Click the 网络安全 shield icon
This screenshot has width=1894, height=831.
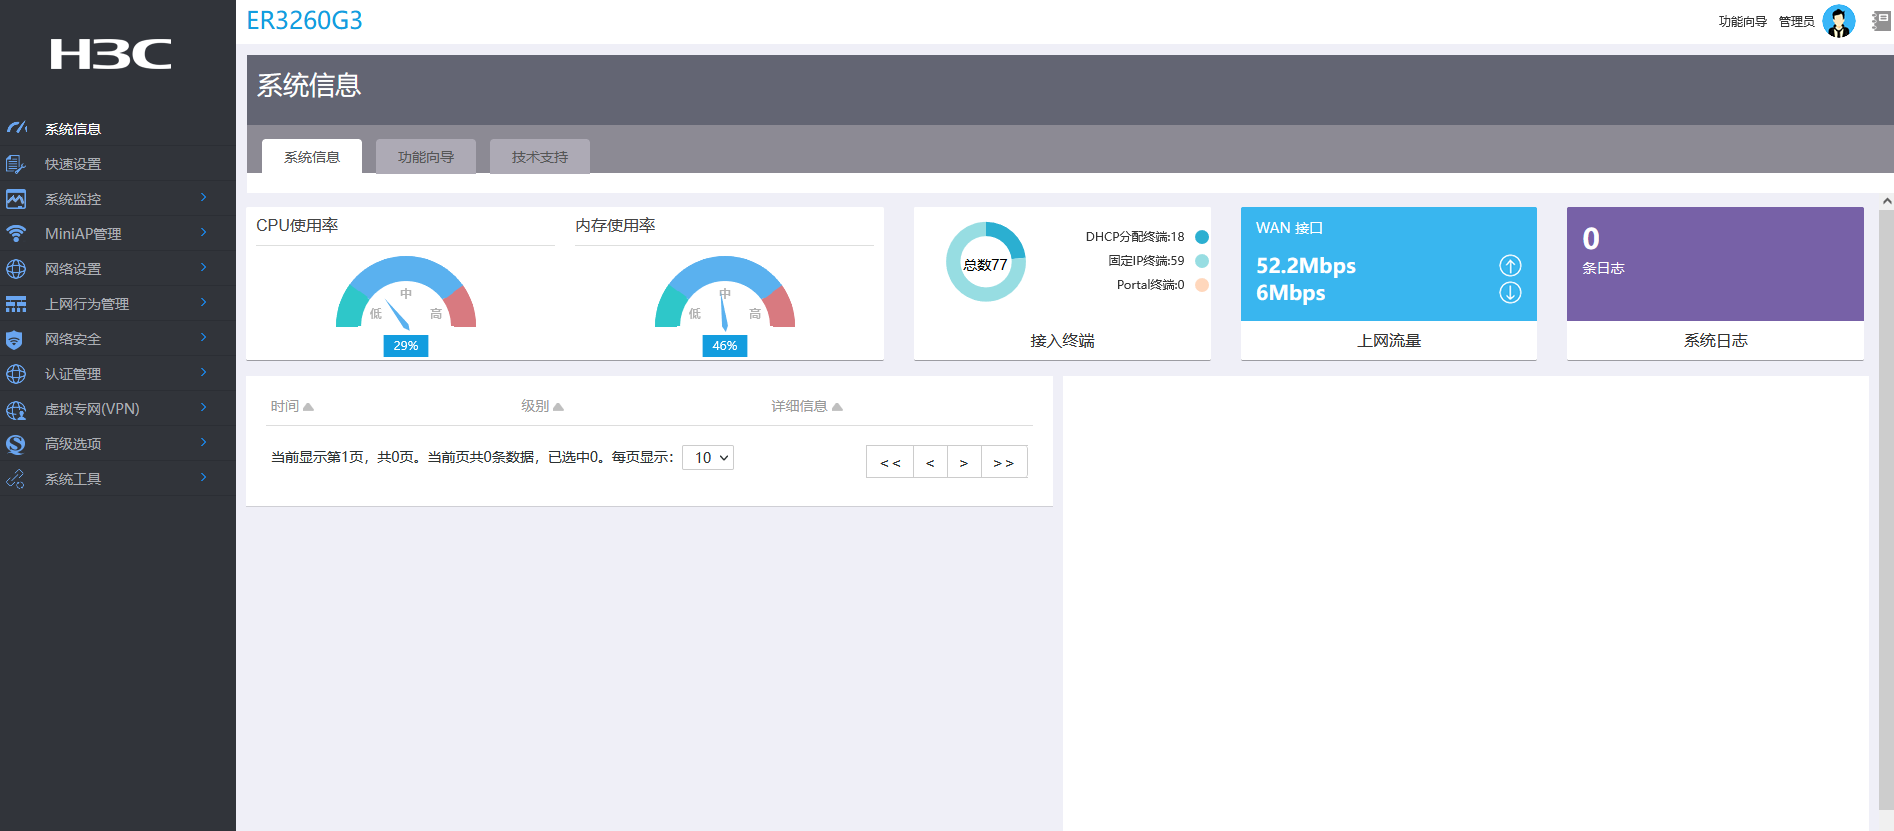coord(16,339)
